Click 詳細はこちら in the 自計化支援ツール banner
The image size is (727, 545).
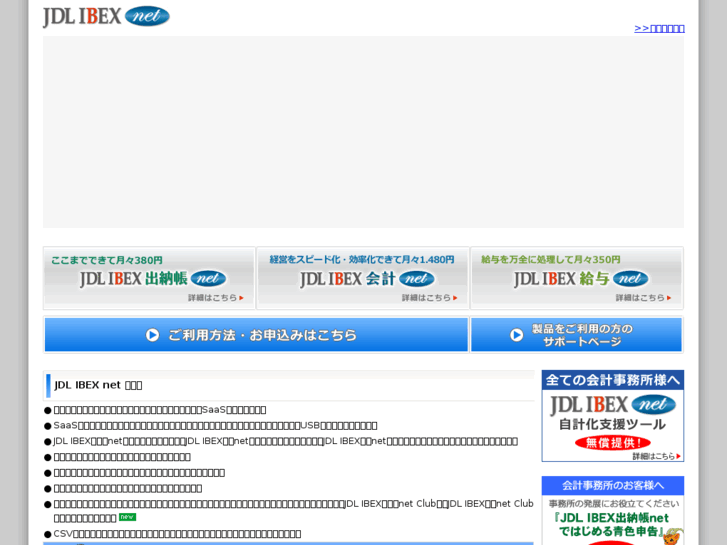657,456
